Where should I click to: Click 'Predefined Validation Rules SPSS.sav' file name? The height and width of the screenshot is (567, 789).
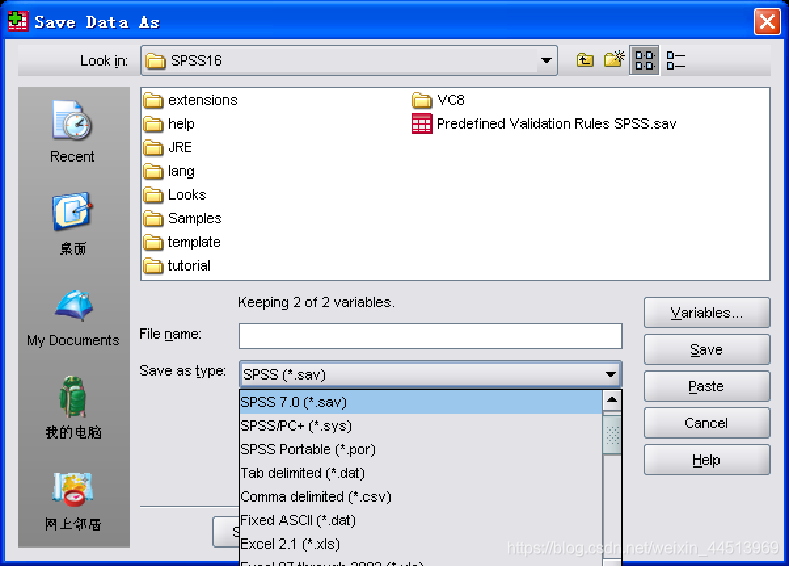click(556, 124)
